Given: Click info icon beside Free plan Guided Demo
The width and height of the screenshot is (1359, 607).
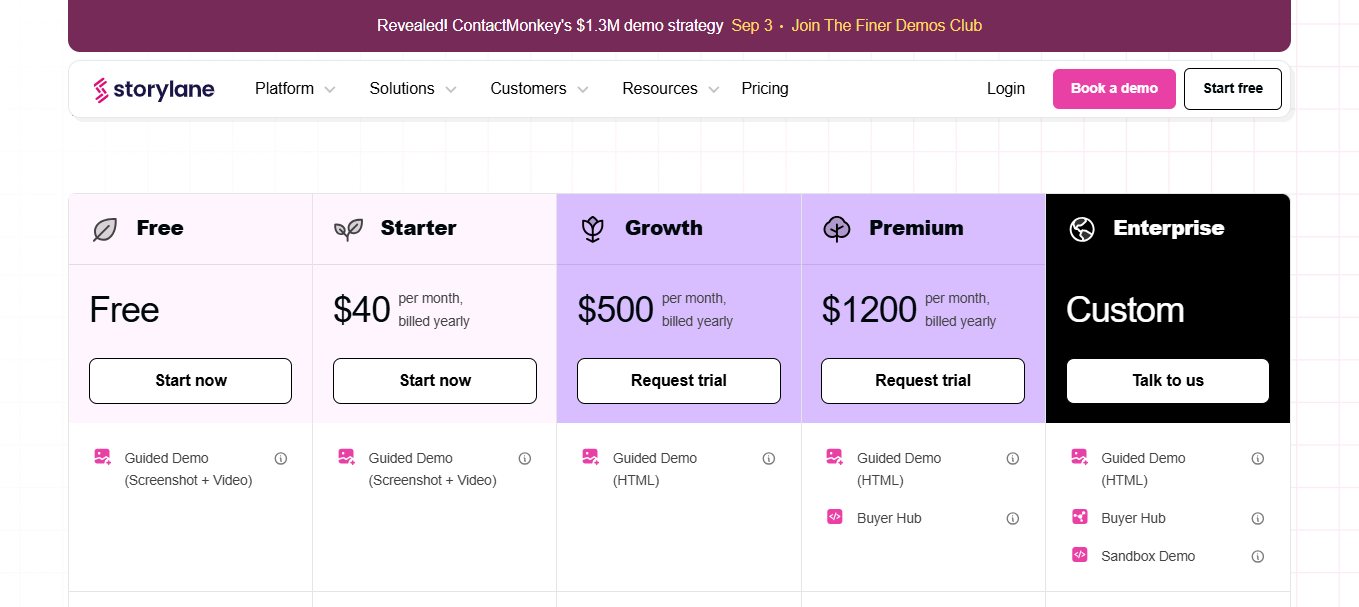Looking at the screenshot, I should pyautogui.click(x=281, y=459).
